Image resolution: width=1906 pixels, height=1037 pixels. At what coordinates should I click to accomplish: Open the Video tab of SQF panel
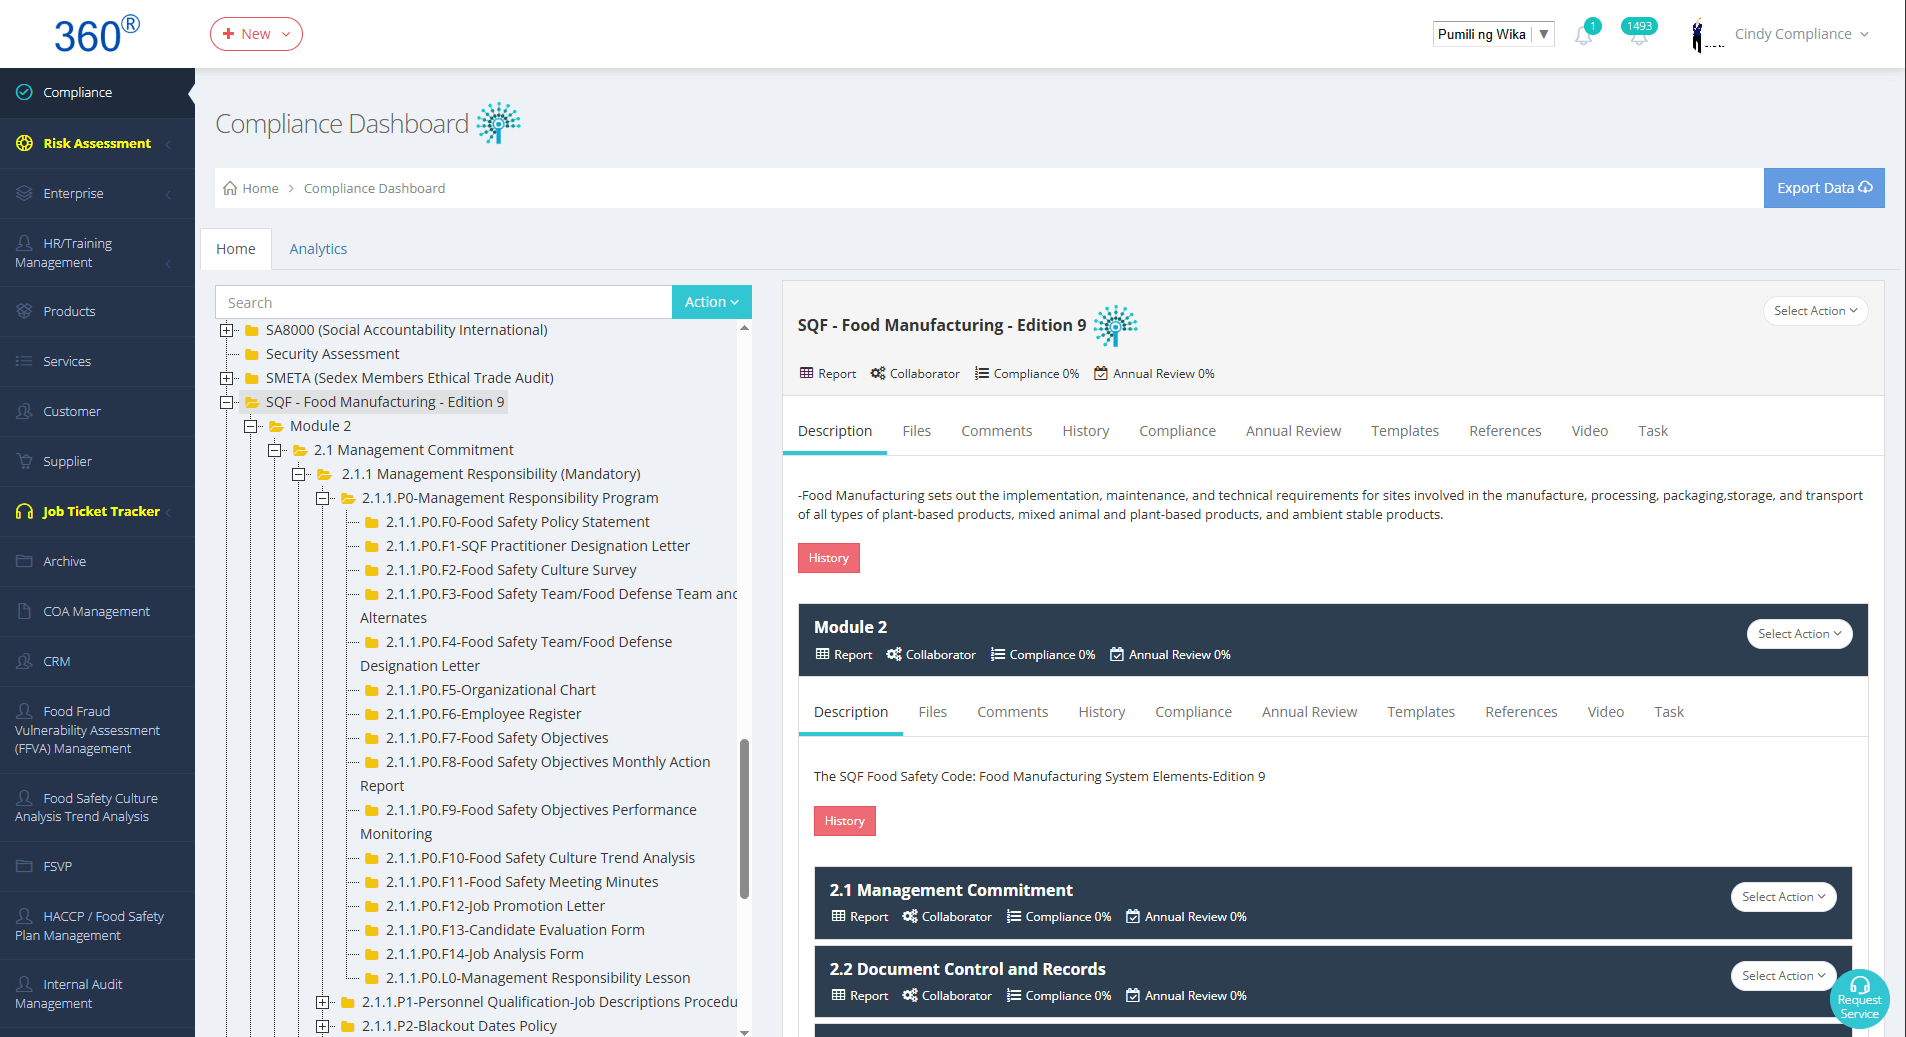1589,431
